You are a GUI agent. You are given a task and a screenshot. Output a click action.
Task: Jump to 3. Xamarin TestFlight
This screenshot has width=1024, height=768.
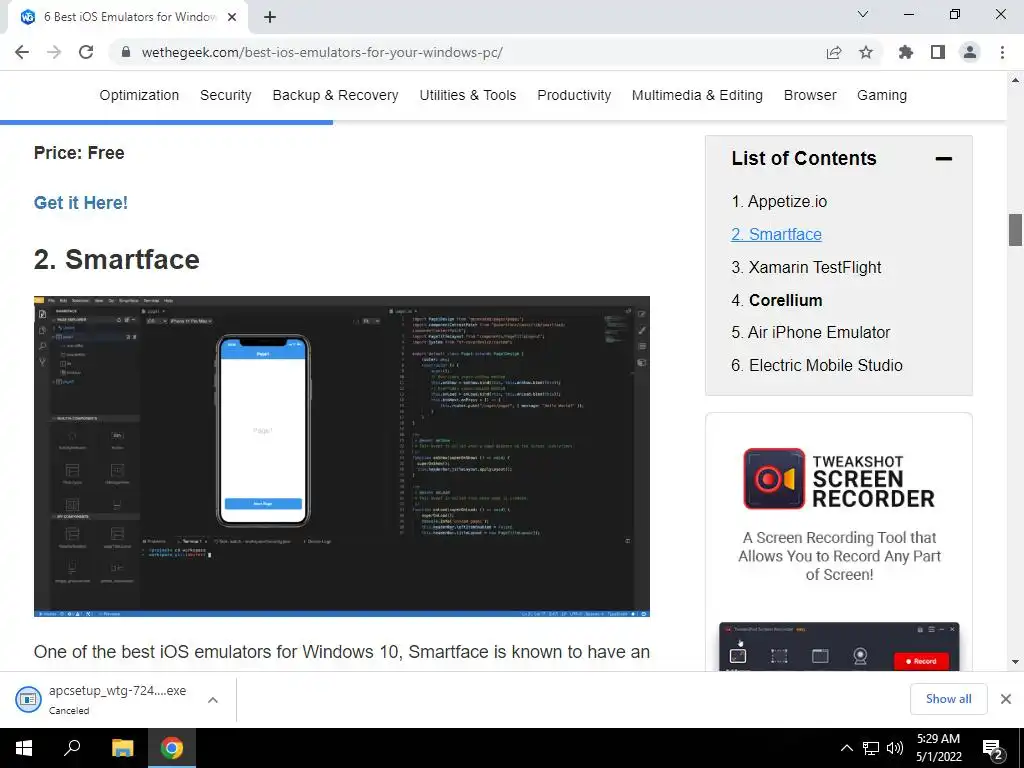click(807, 267)
